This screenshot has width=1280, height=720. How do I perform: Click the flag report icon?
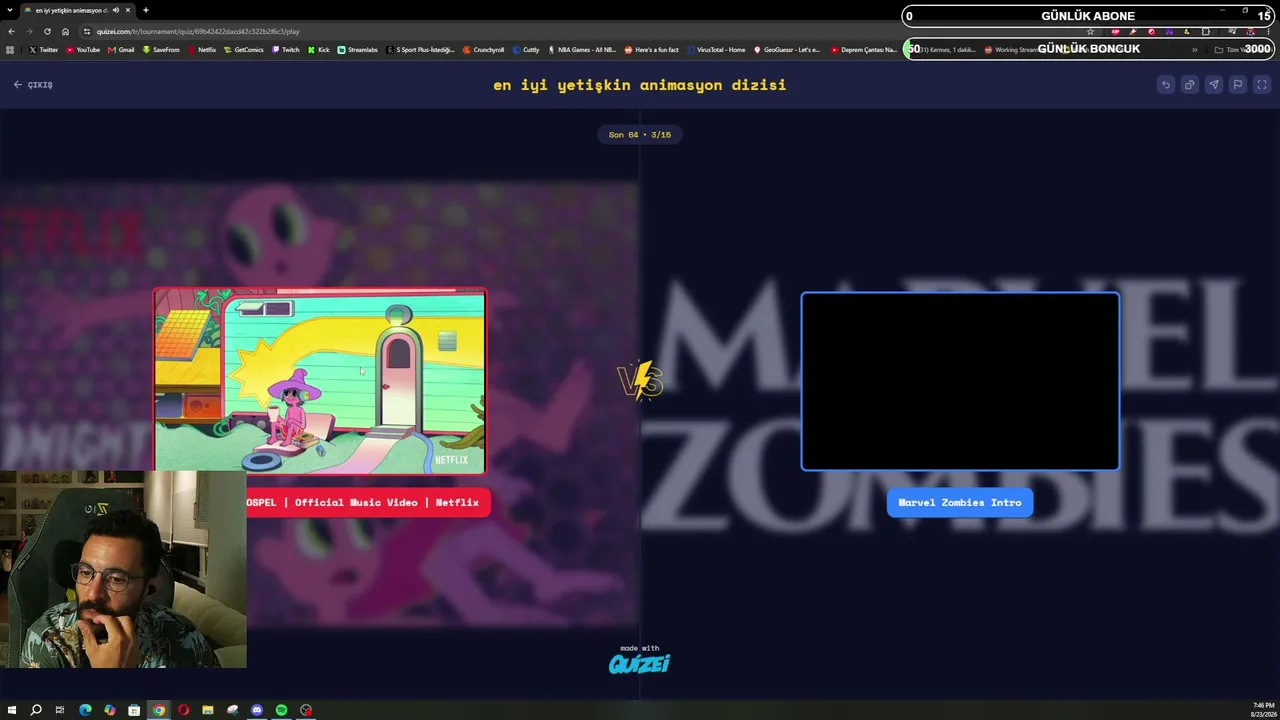(x=1237, y=85)
